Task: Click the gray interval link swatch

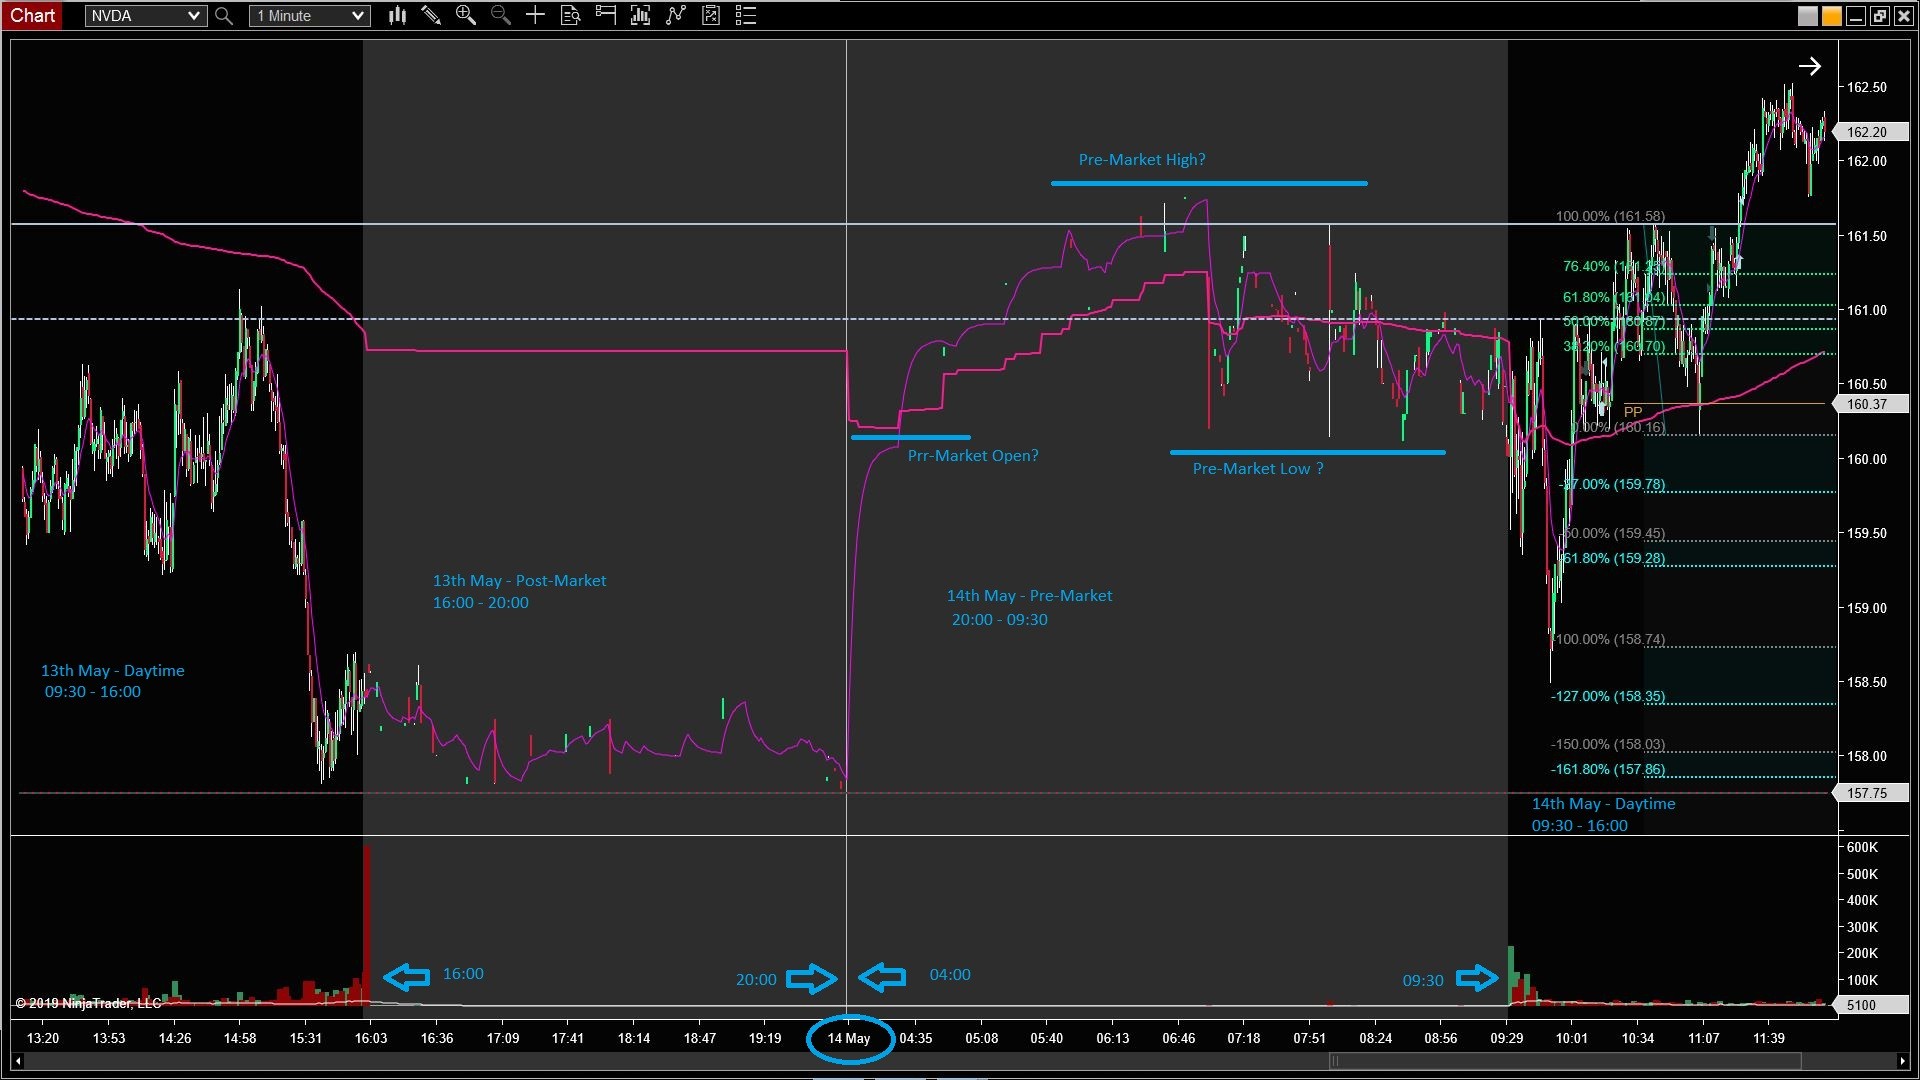Action: tap(1807, 16)
